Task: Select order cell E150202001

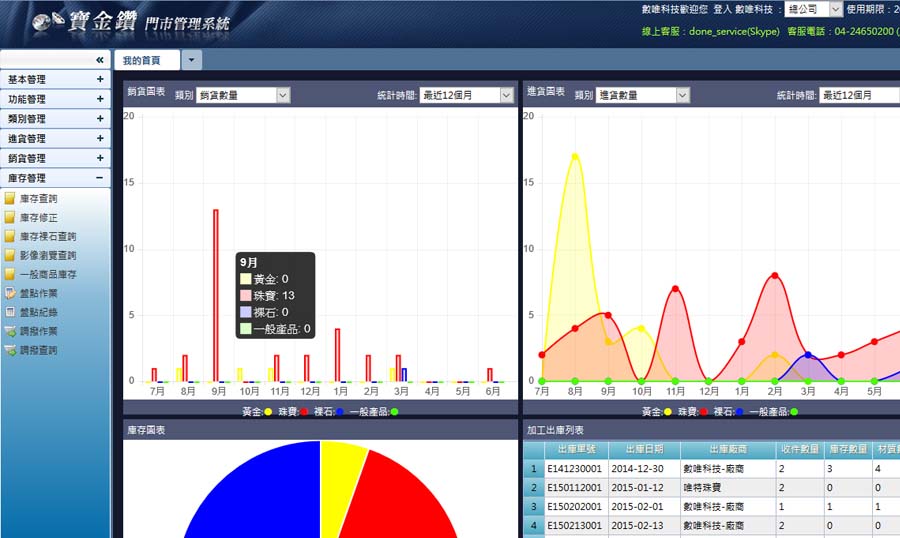Action: click(576, 506)
